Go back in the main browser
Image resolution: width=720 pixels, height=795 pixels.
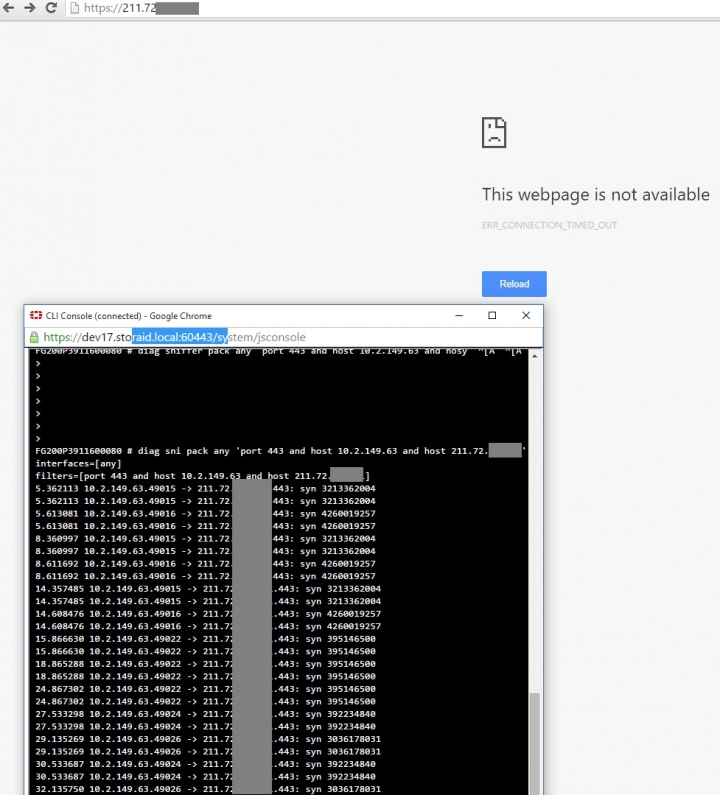9,8
